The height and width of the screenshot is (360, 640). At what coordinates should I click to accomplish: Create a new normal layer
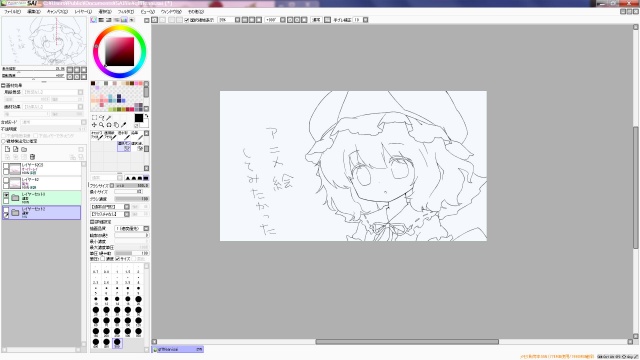point(7,149)
